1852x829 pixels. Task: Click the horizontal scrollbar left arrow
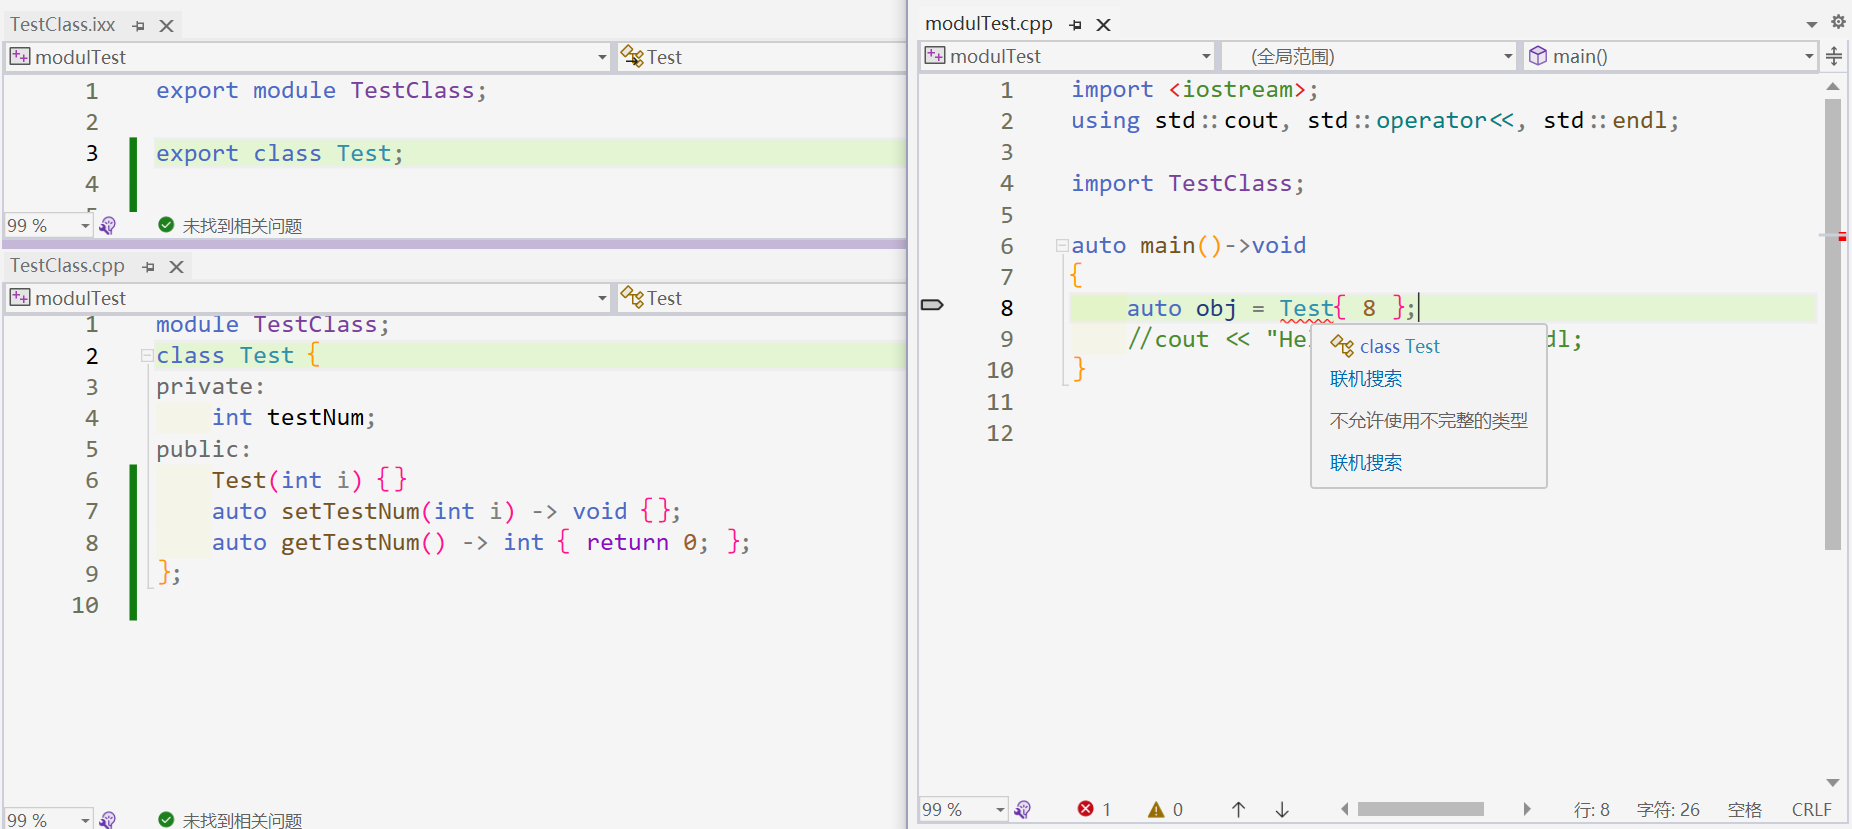click(x=1345, y=809)
